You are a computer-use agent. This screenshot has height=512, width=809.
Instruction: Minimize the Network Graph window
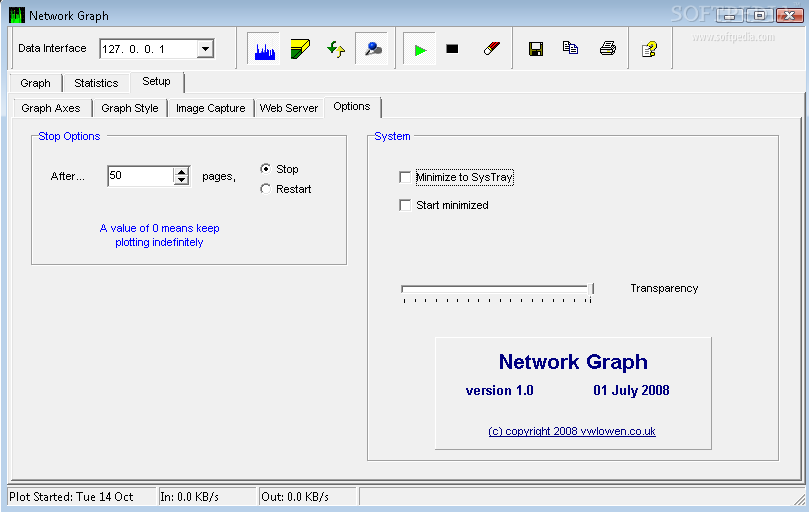tap(730, 15)
